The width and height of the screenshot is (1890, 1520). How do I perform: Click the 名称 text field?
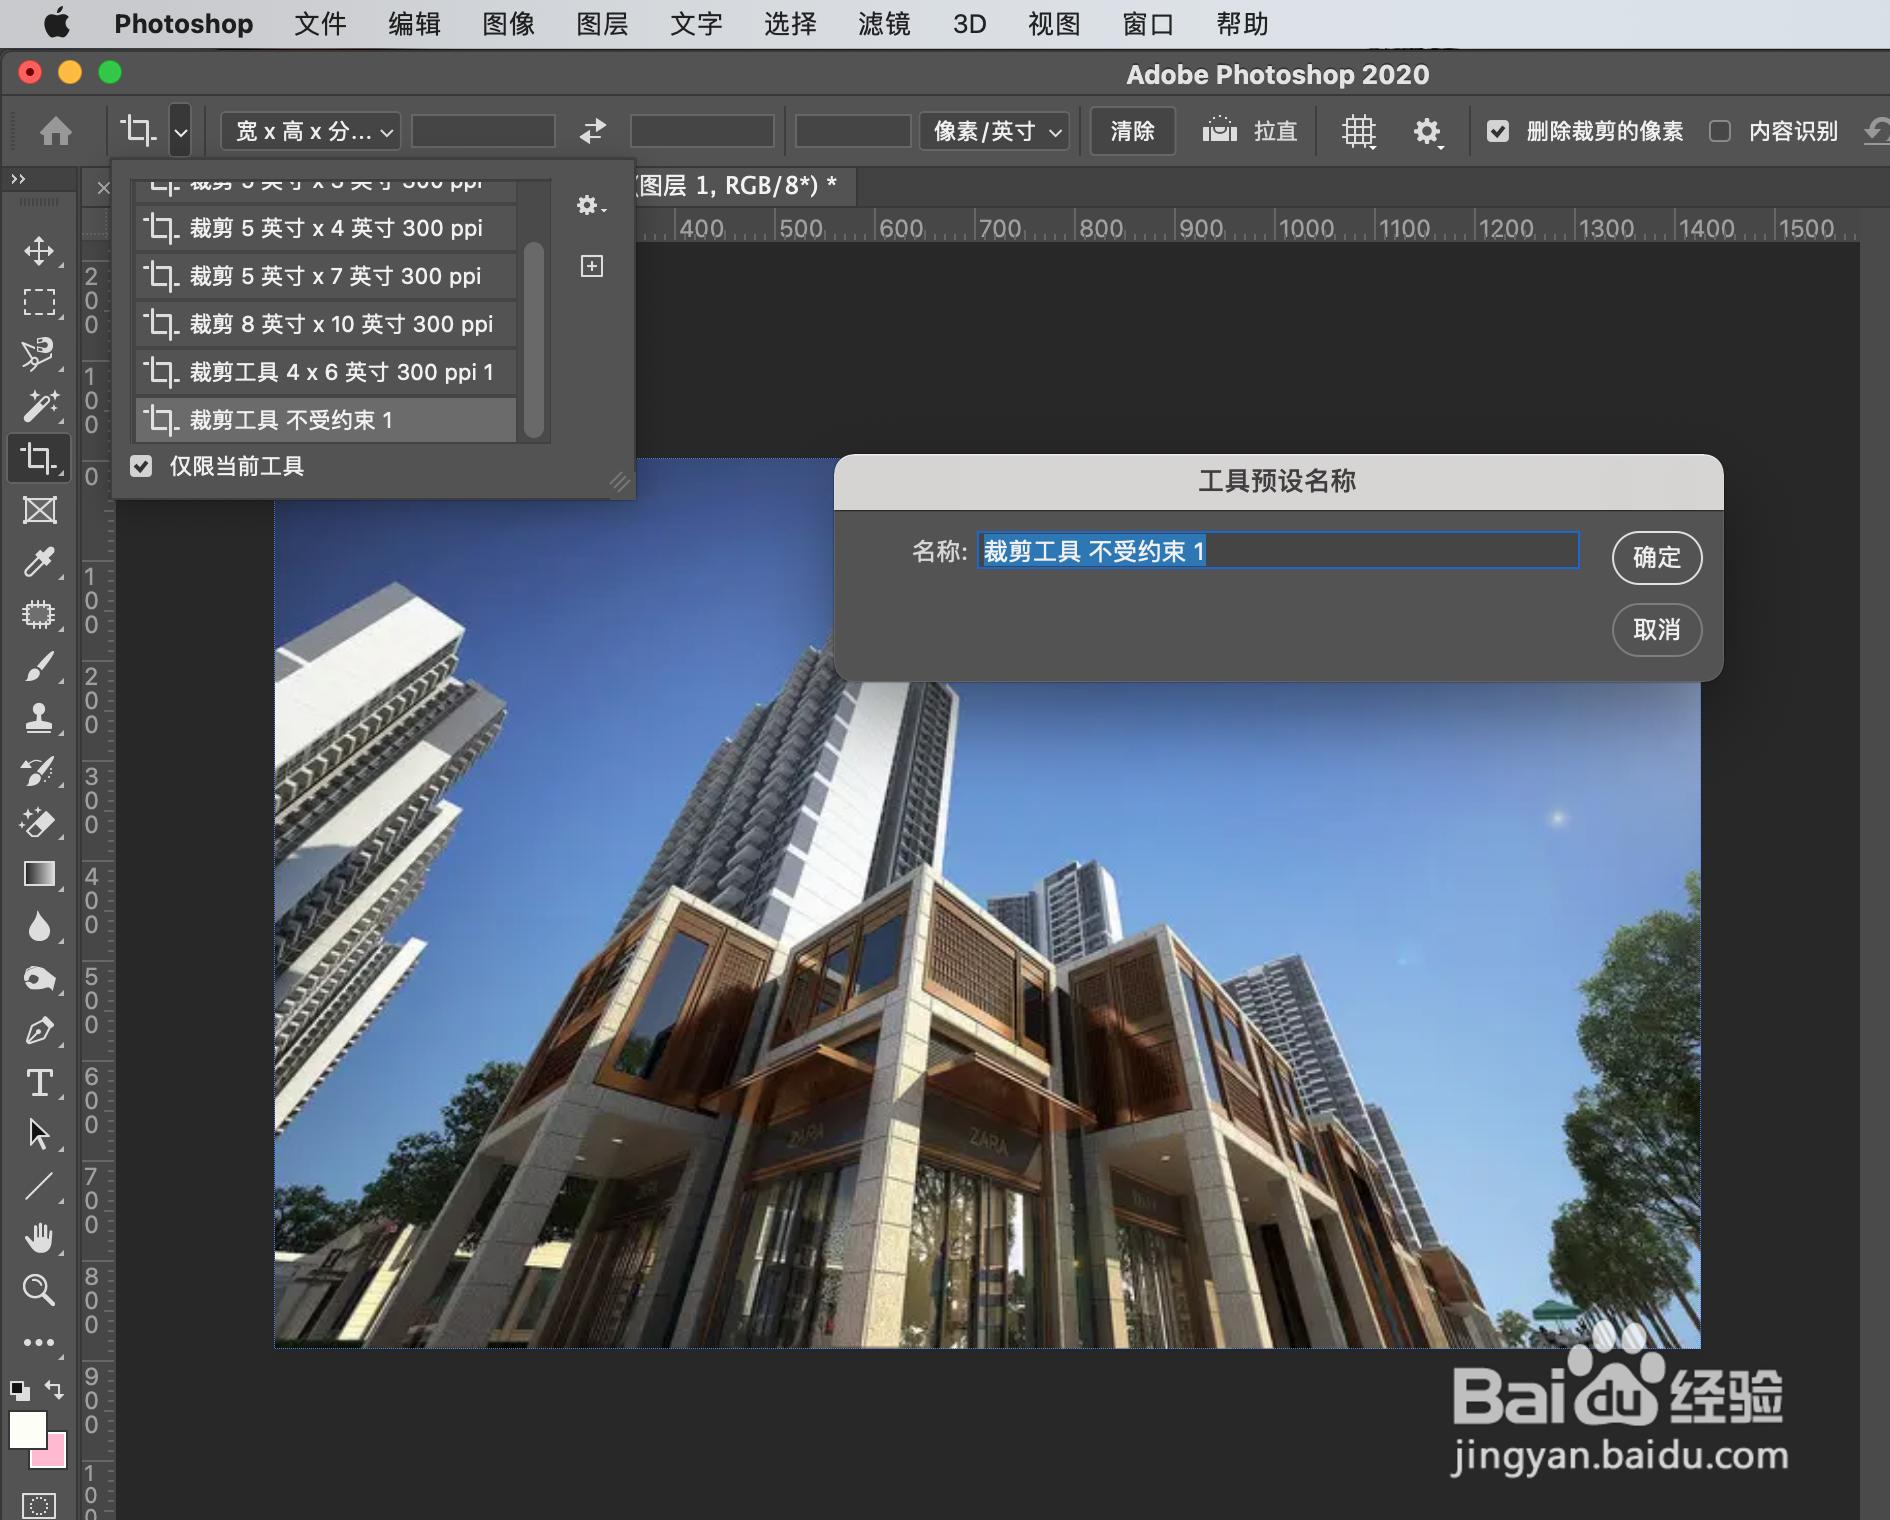click(1278, 551)
